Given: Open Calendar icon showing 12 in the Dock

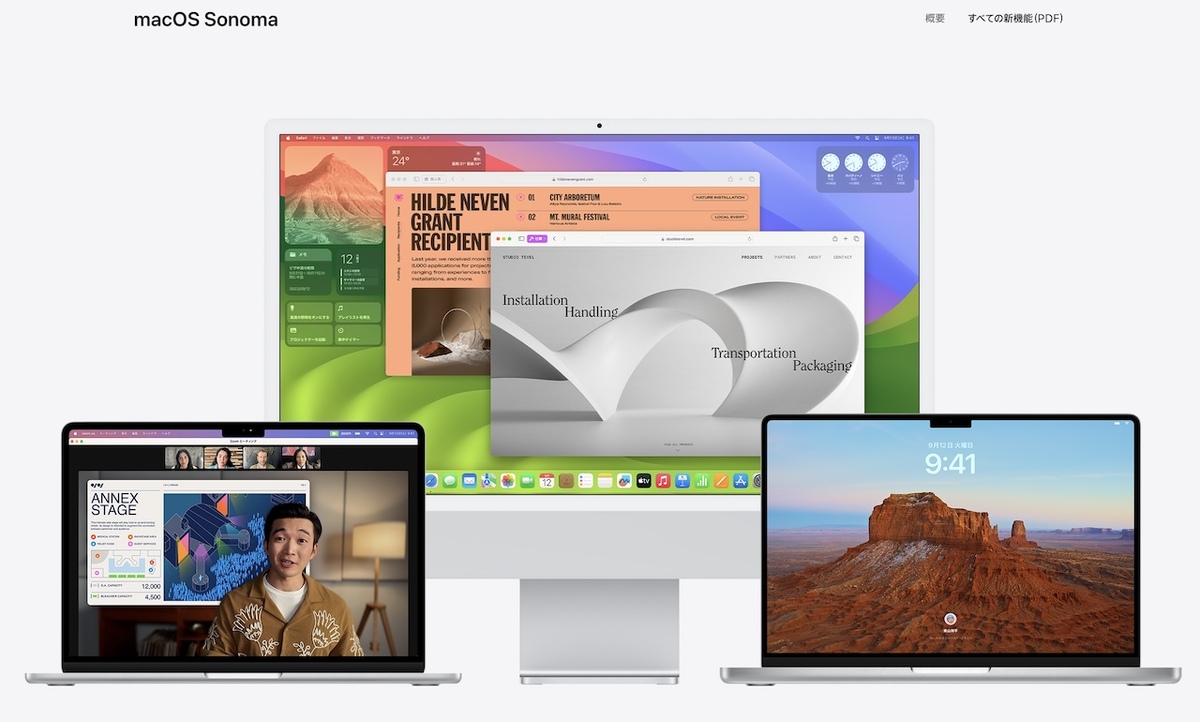Looking at the screenshot, I should (547, 481).
